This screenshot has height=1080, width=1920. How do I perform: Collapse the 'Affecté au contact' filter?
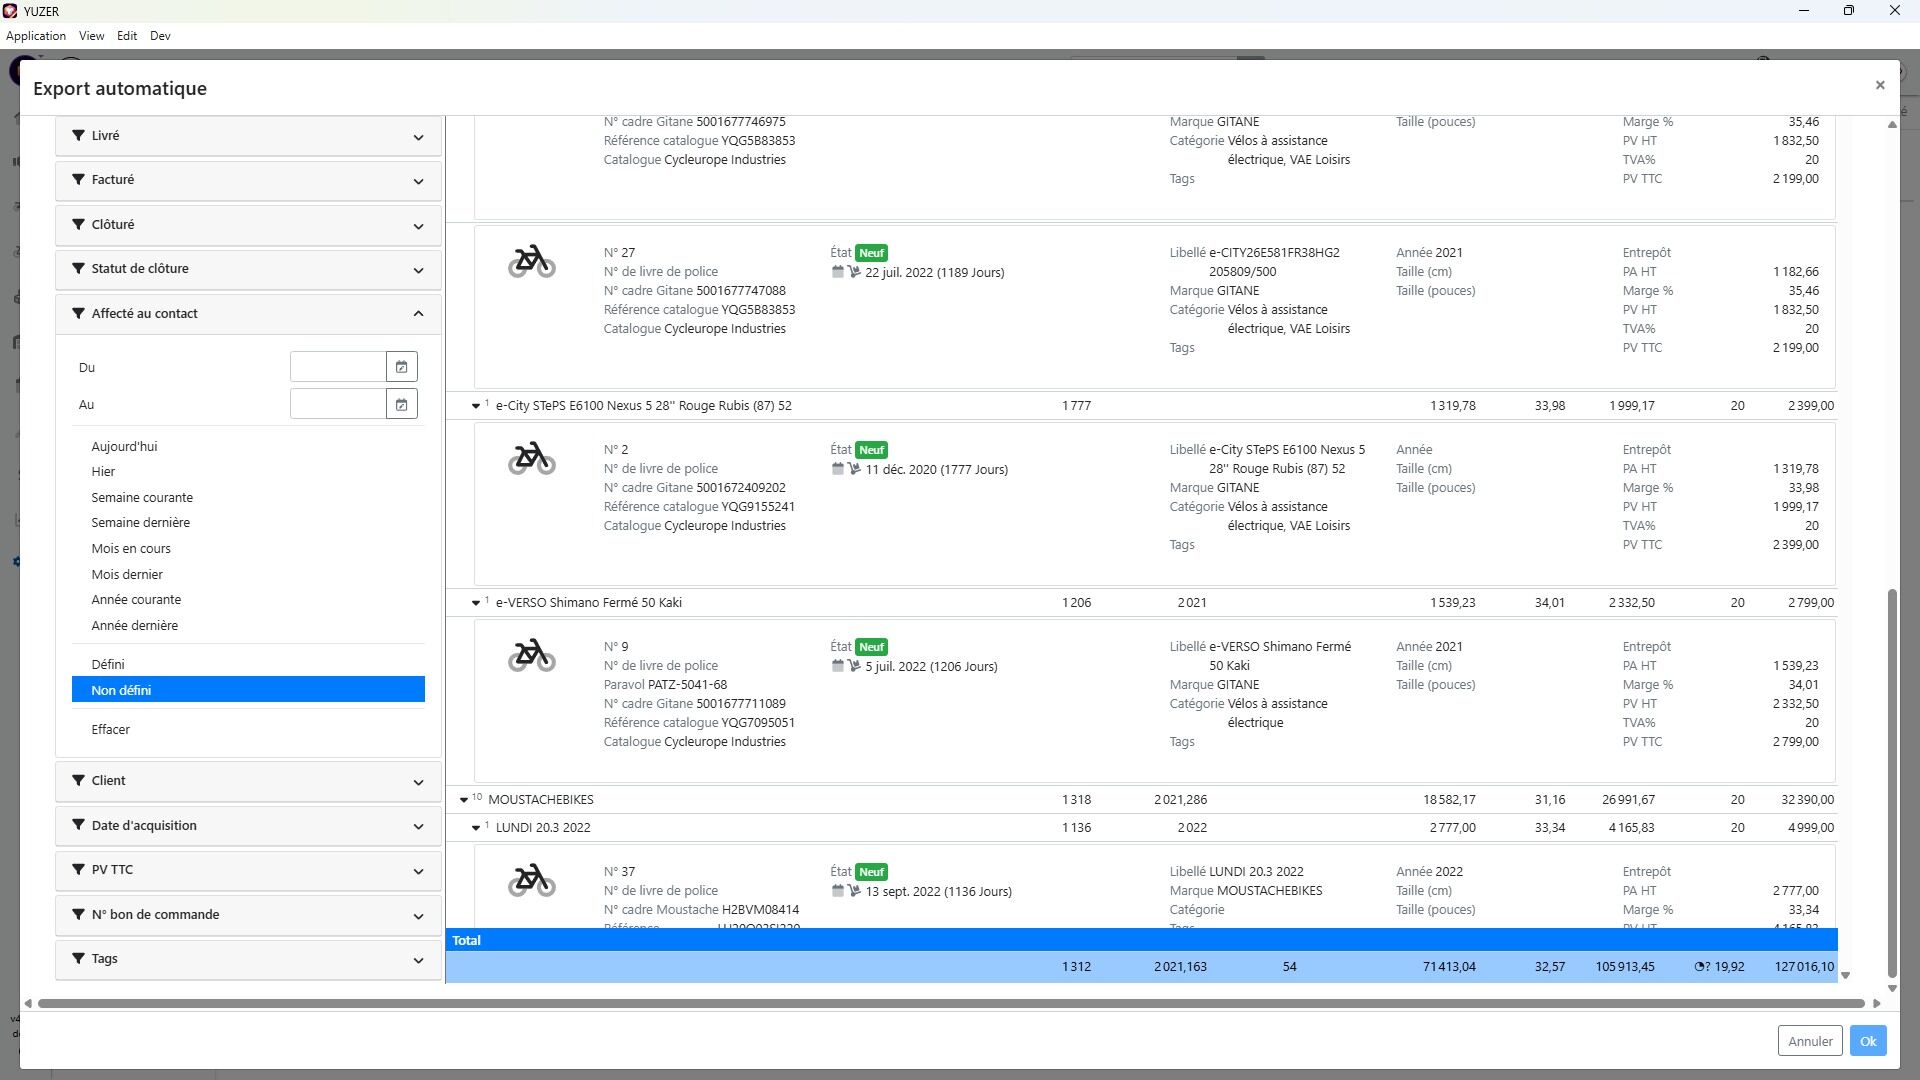418,314
